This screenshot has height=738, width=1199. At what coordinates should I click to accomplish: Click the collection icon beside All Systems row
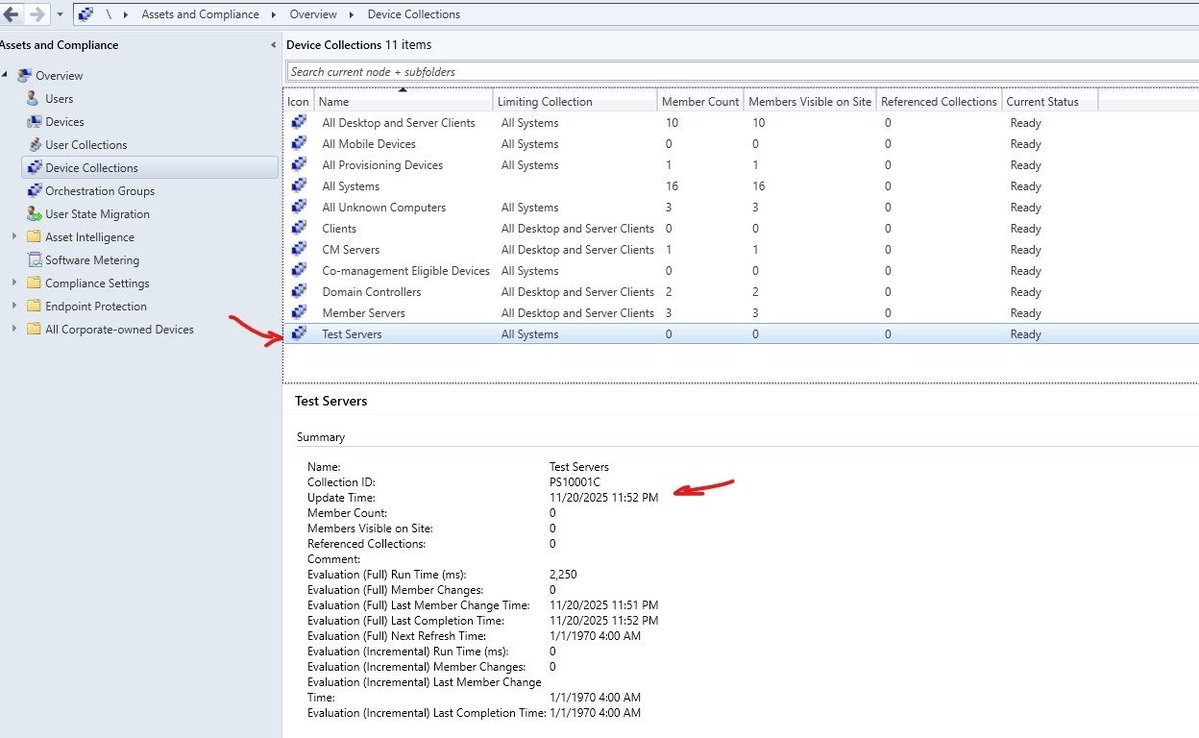297,186
